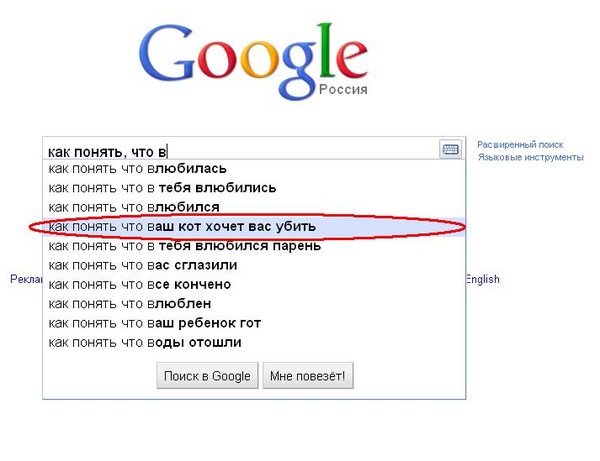
Task: Switch to the English version link
Action: click(x=482, y=280)
